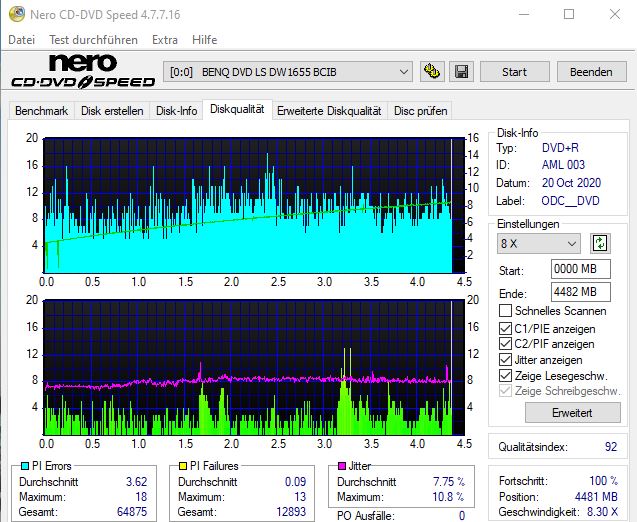Open the BENQ DVD drive selection dropdown
637x522 pixels.
[288, 72]
